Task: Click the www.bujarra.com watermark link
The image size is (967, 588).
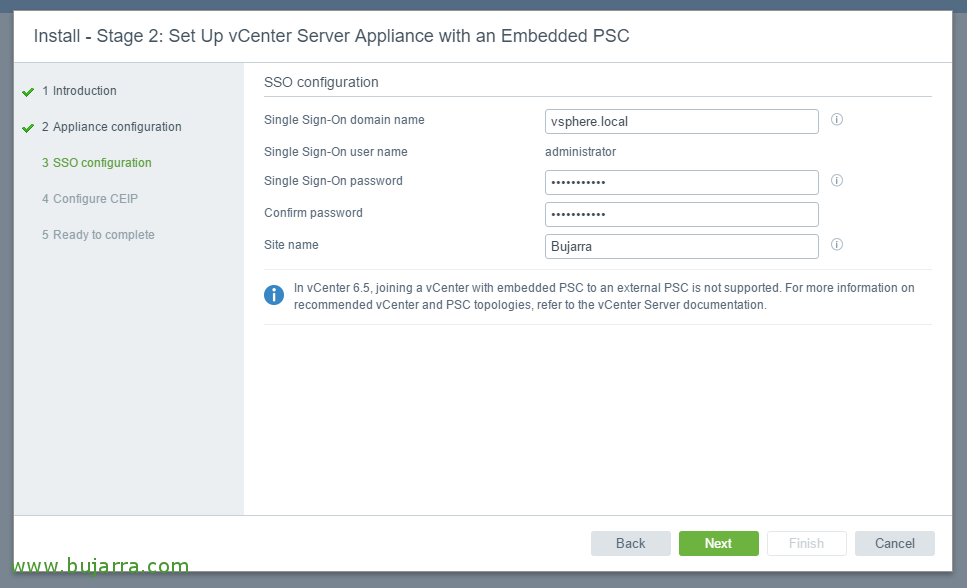Action: click(x=101, y=566)
